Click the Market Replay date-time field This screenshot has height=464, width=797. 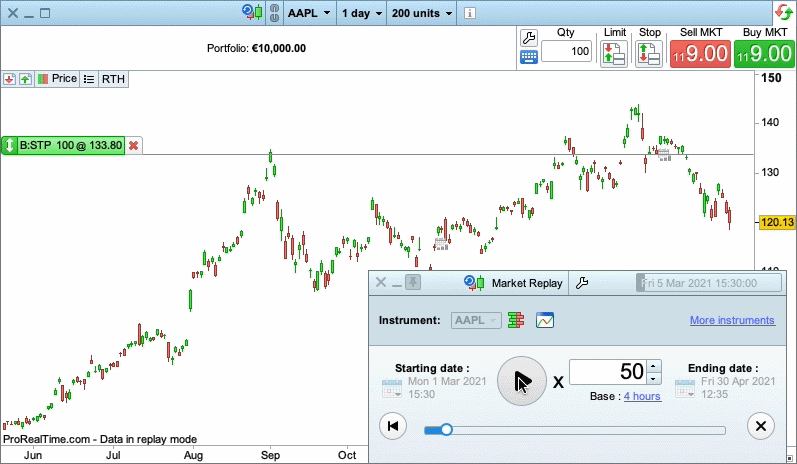(709, 283)
